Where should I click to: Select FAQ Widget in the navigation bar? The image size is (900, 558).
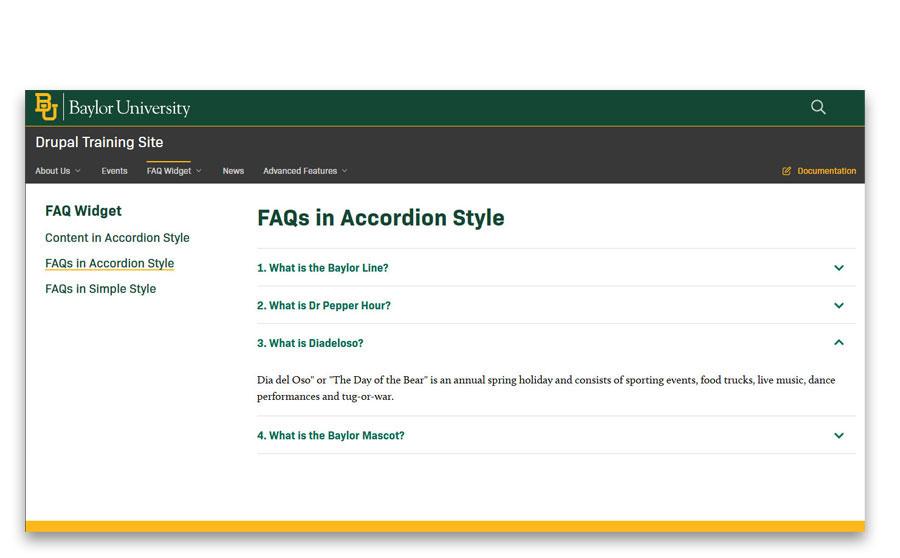tap(169, 171)
